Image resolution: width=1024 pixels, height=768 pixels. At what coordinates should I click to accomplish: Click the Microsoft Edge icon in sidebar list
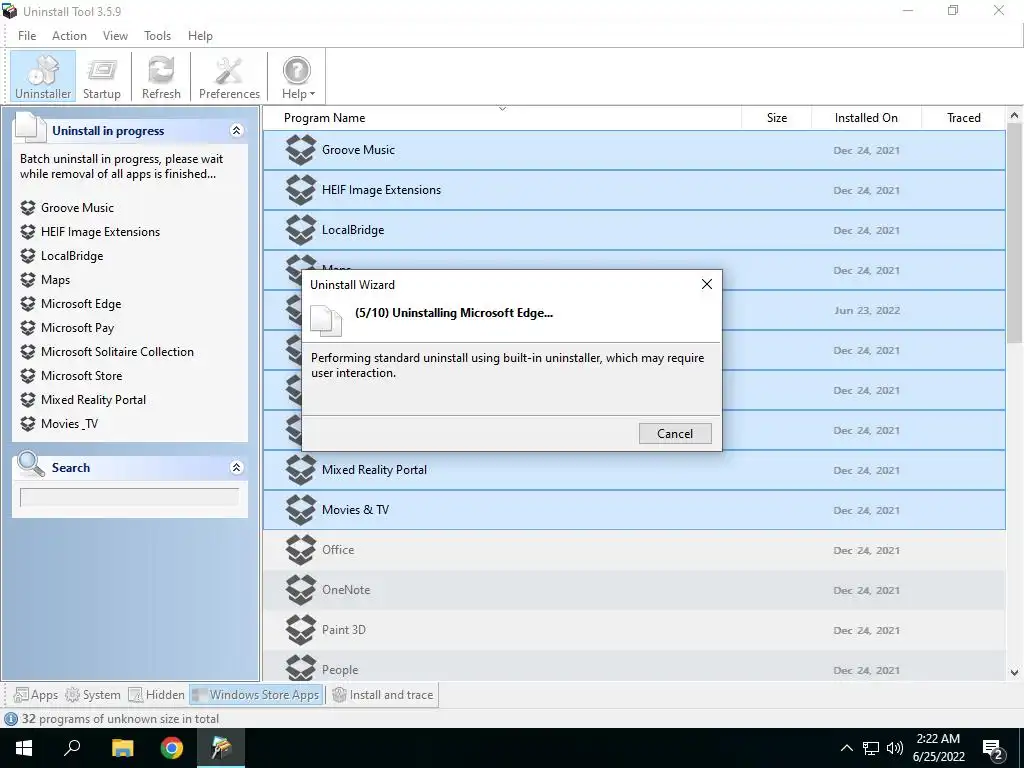[27, 304]
